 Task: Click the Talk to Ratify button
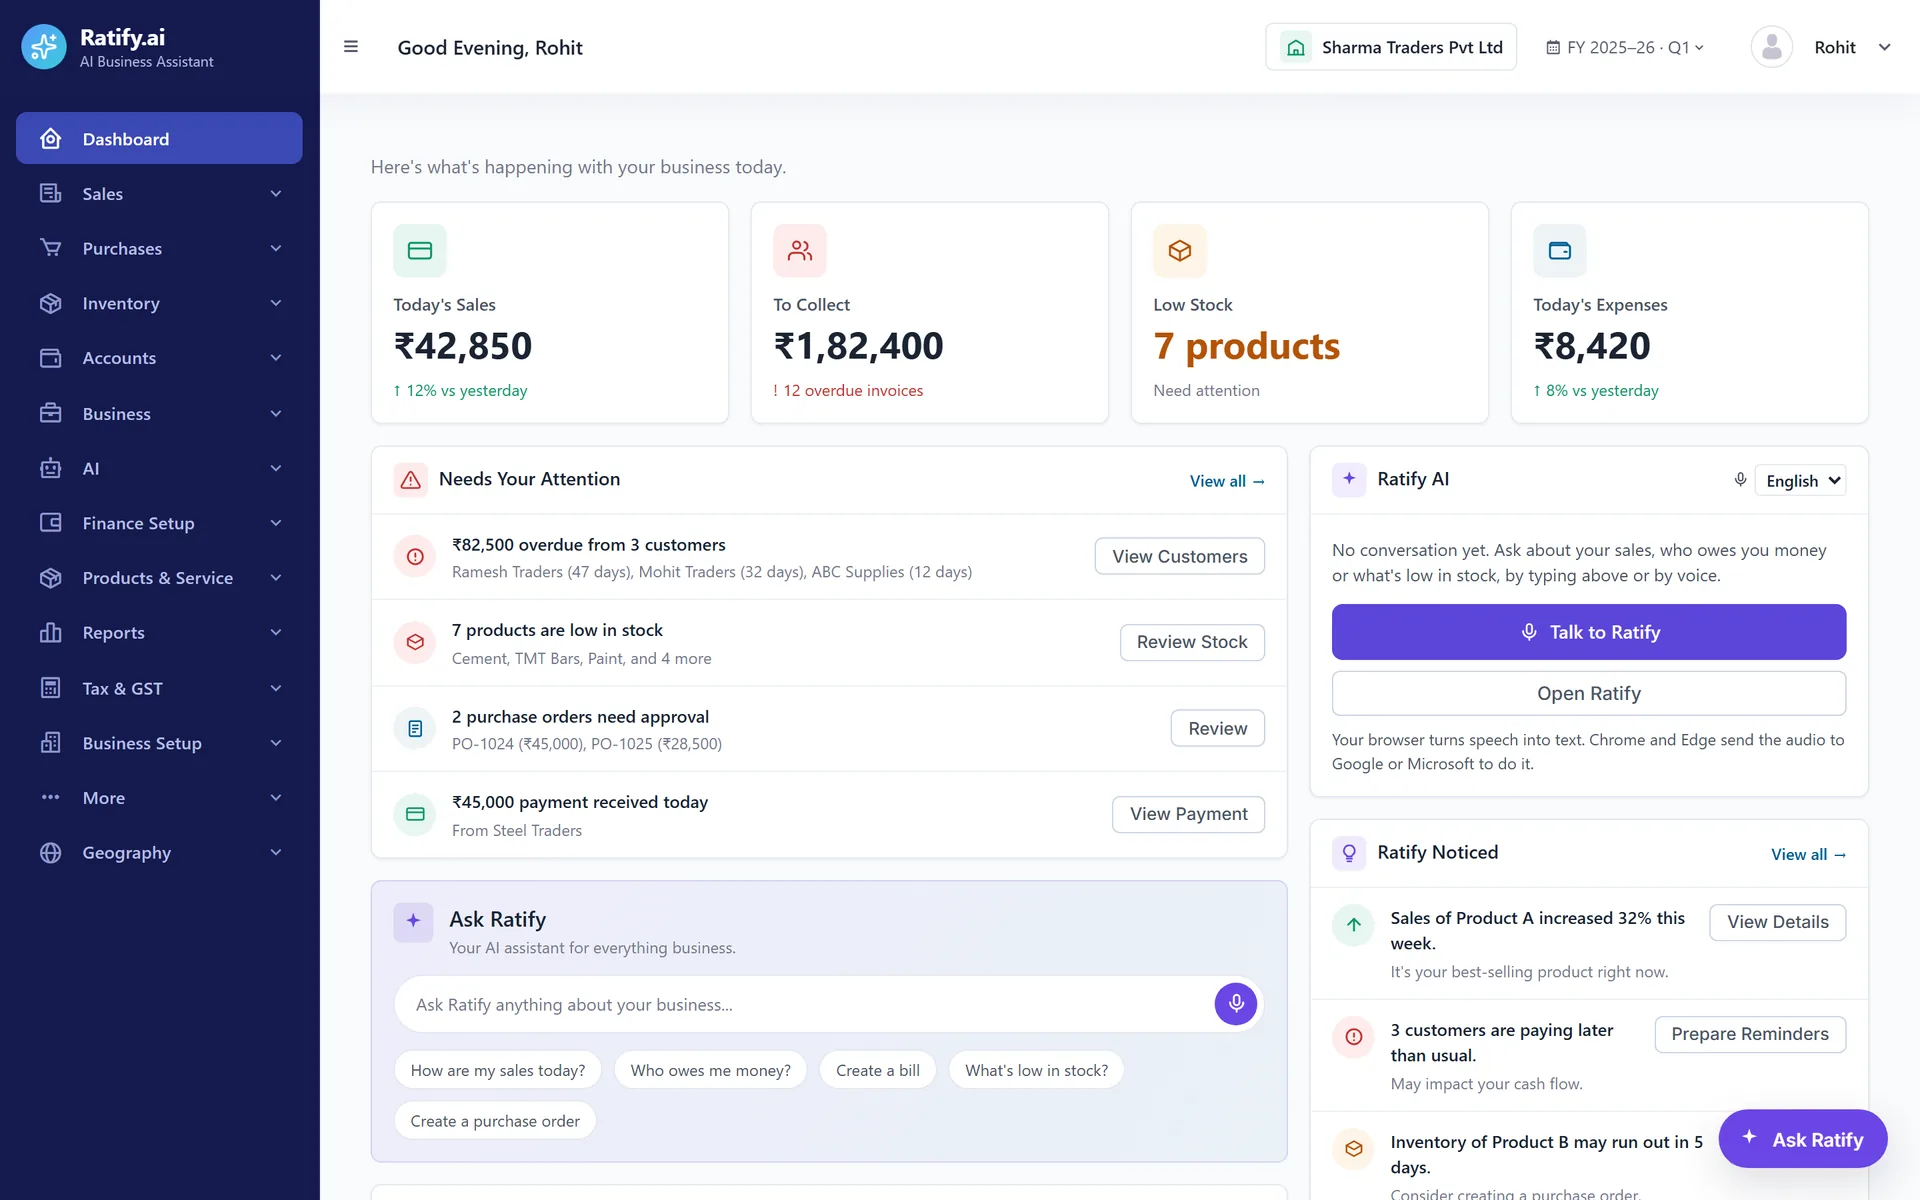point(1588,632)
